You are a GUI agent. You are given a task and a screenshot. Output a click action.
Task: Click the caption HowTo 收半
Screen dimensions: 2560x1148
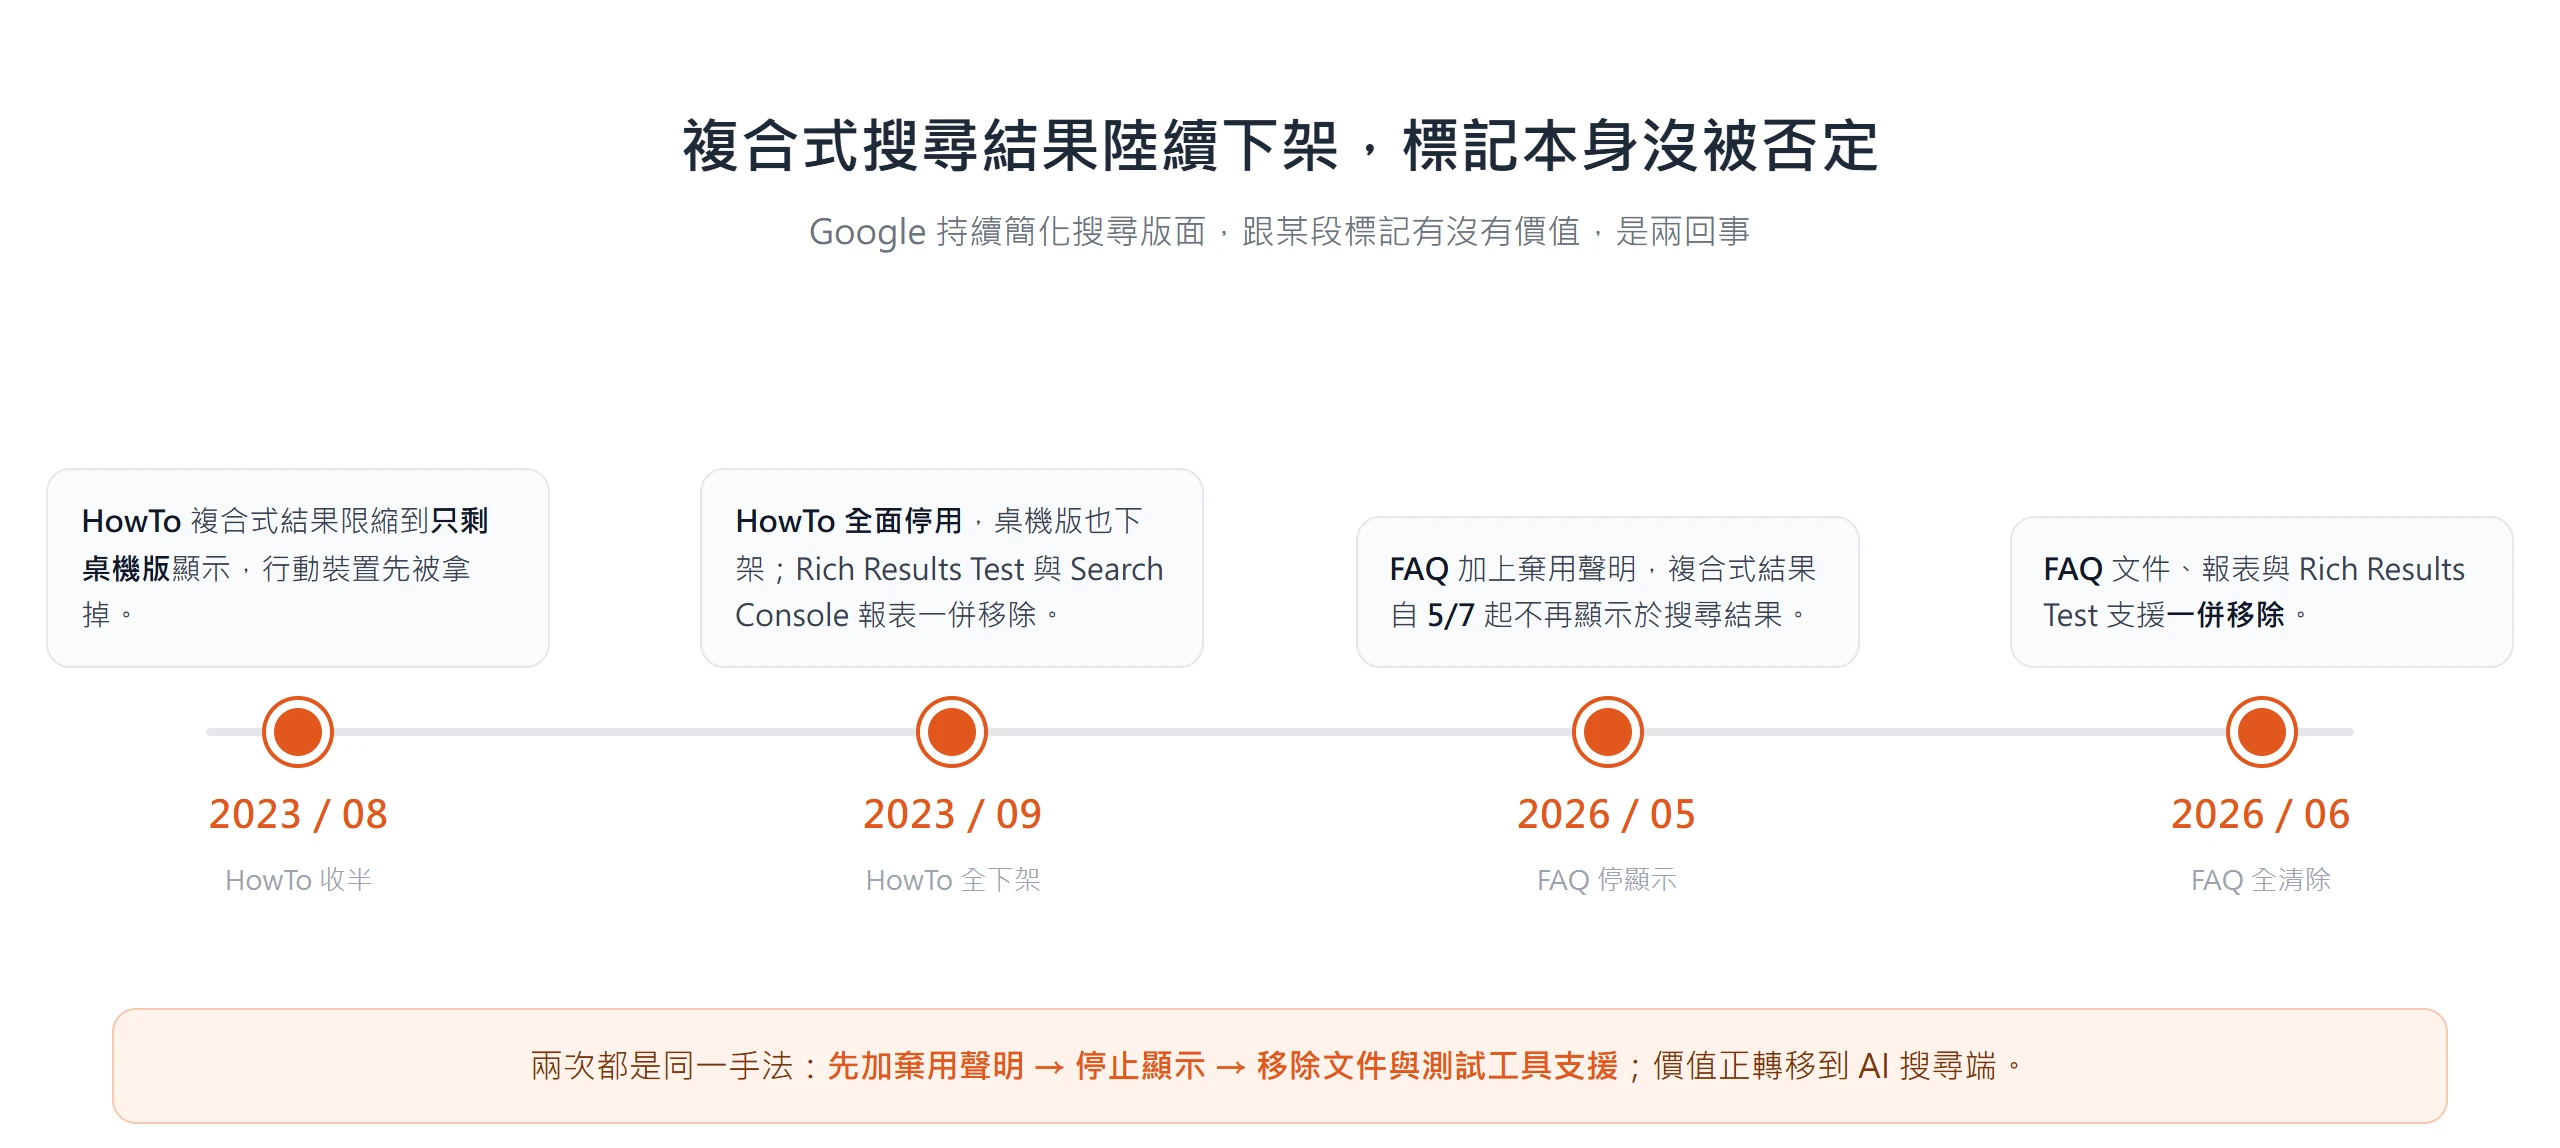pos(298,880)
